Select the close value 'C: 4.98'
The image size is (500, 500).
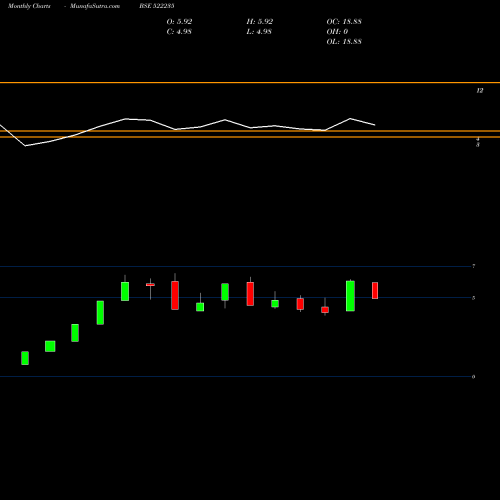(x=179, y=32)
